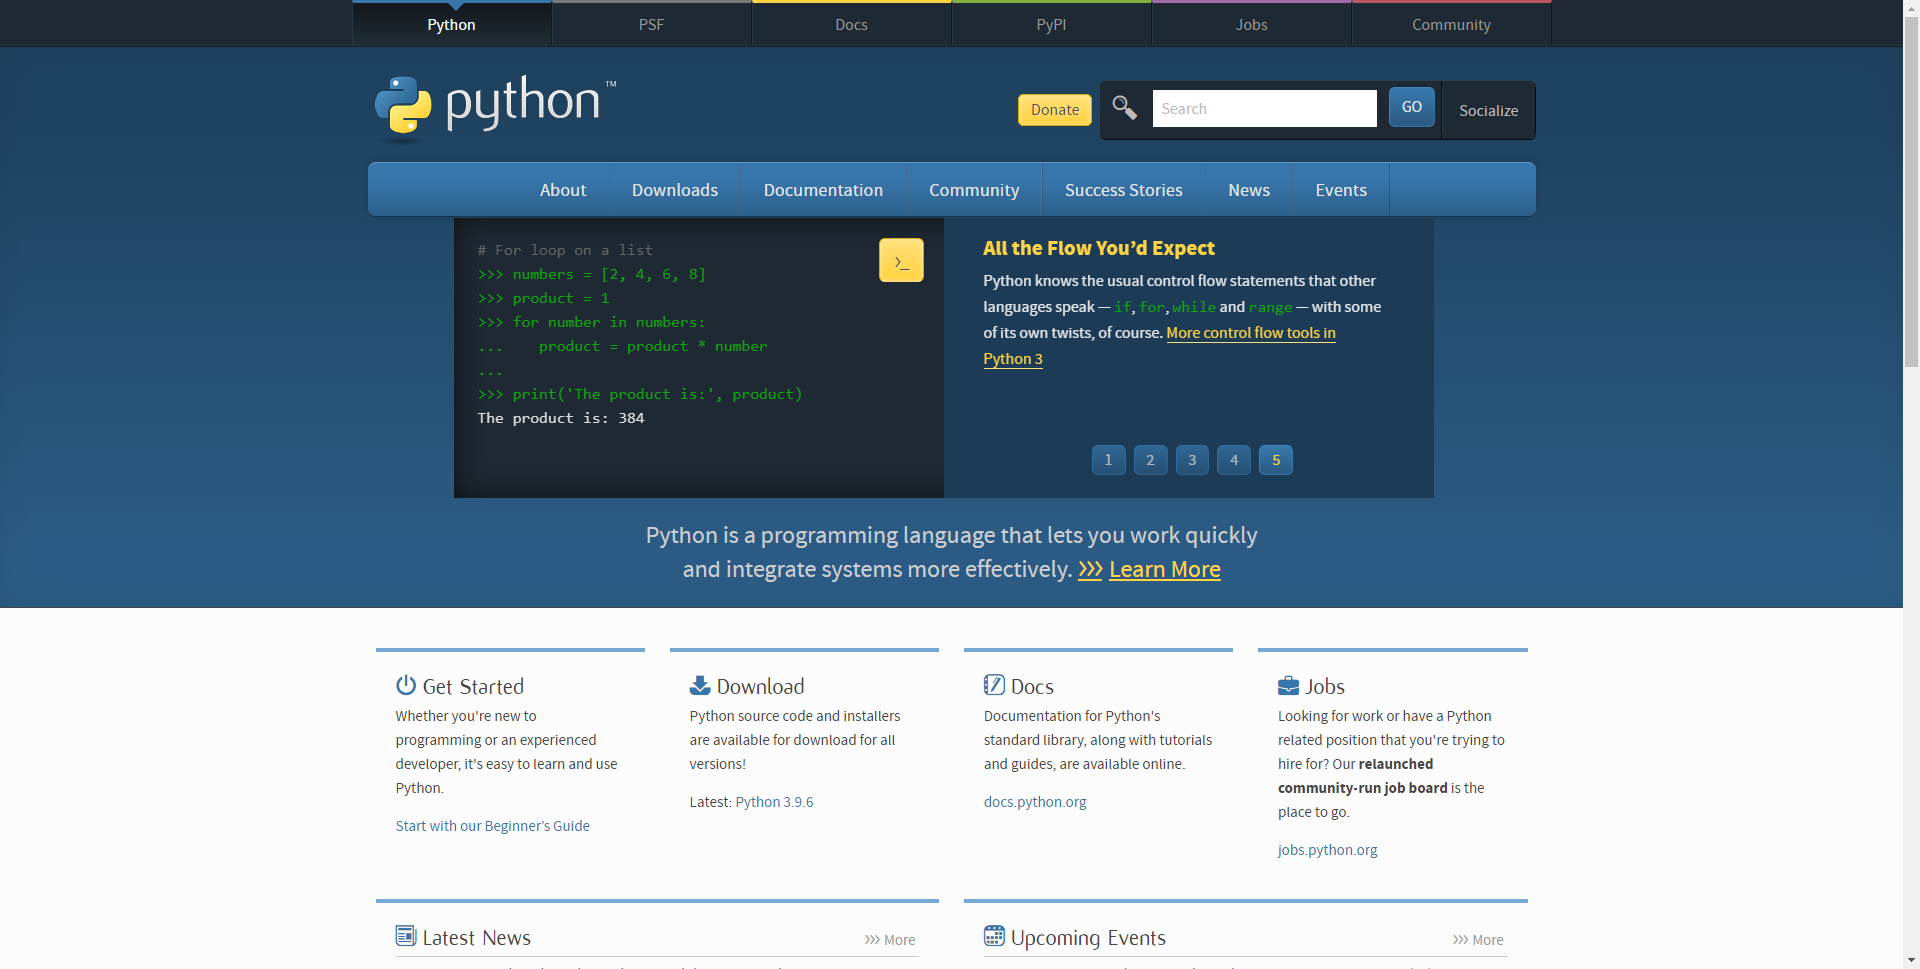This screenshot has width=1920, height=969.
Task: Show slide 5 of the carousel
Action: (x=1276, y=460)
